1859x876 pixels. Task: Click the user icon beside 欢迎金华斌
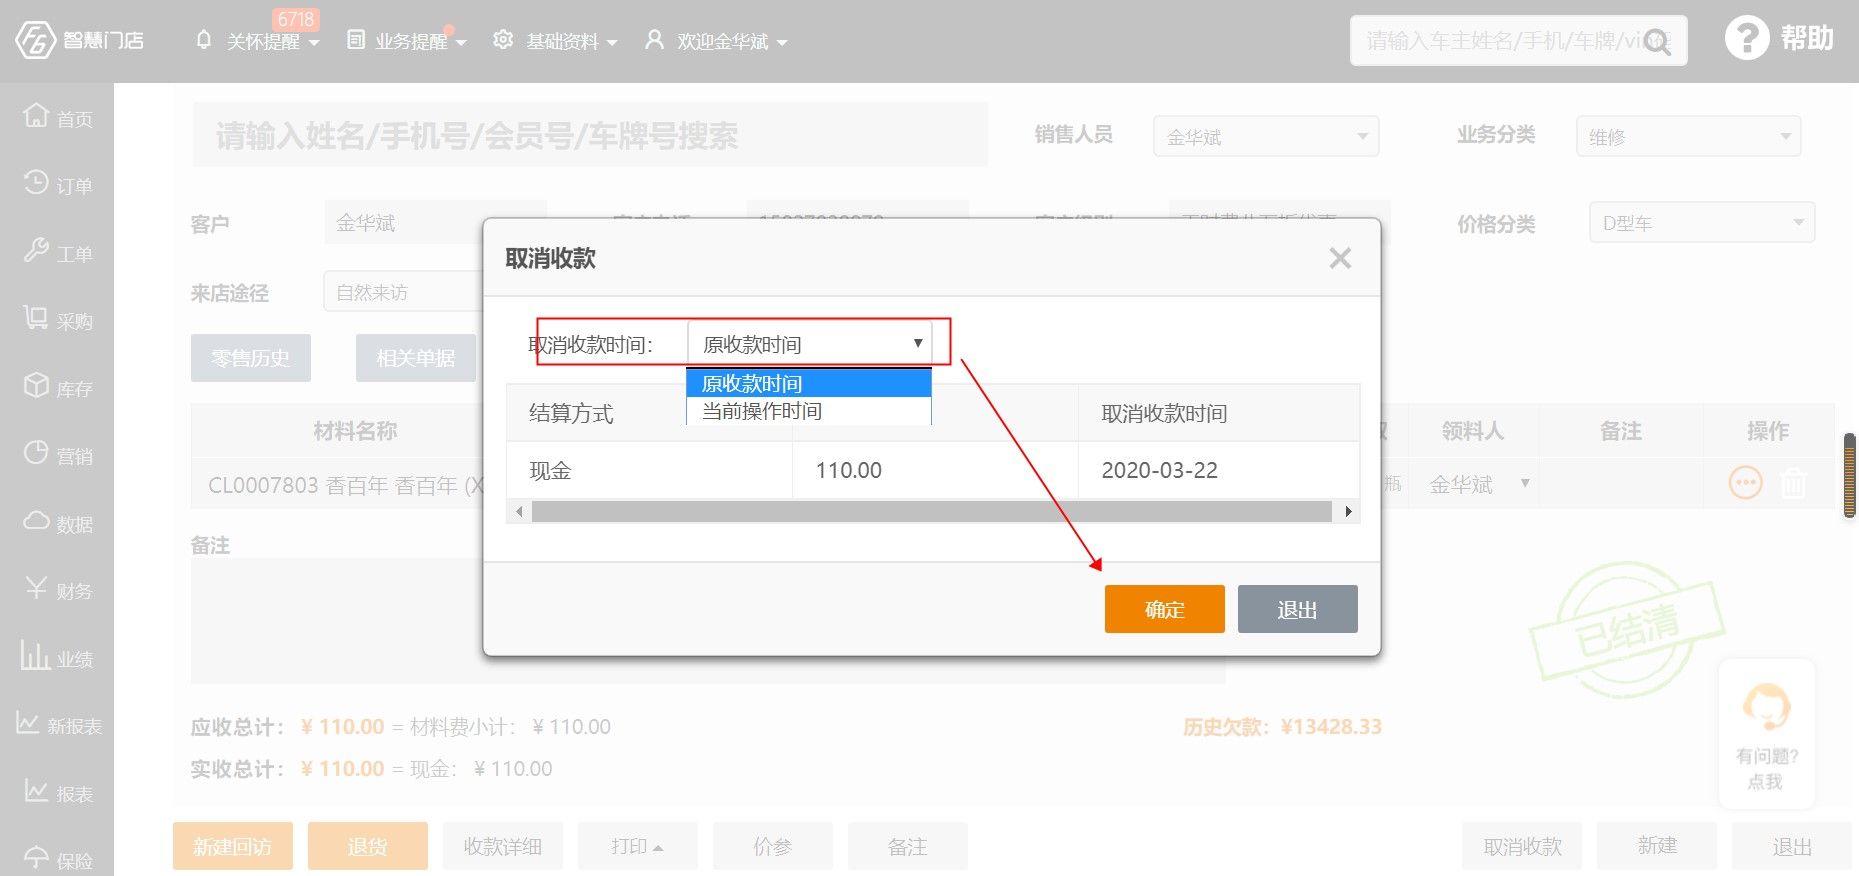tap(654, 40)
